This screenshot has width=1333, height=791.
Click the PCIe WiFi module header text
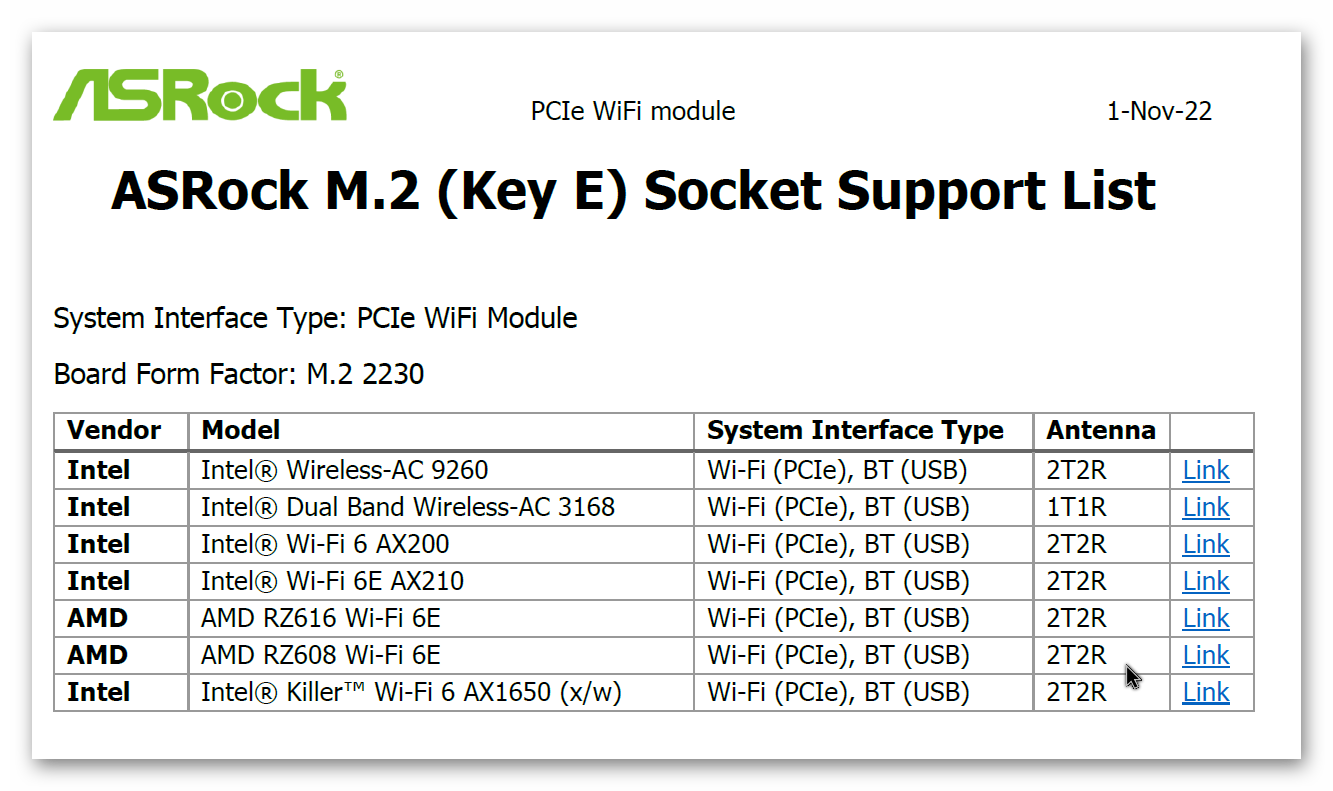pyautogui.click(x=633, y=111)
